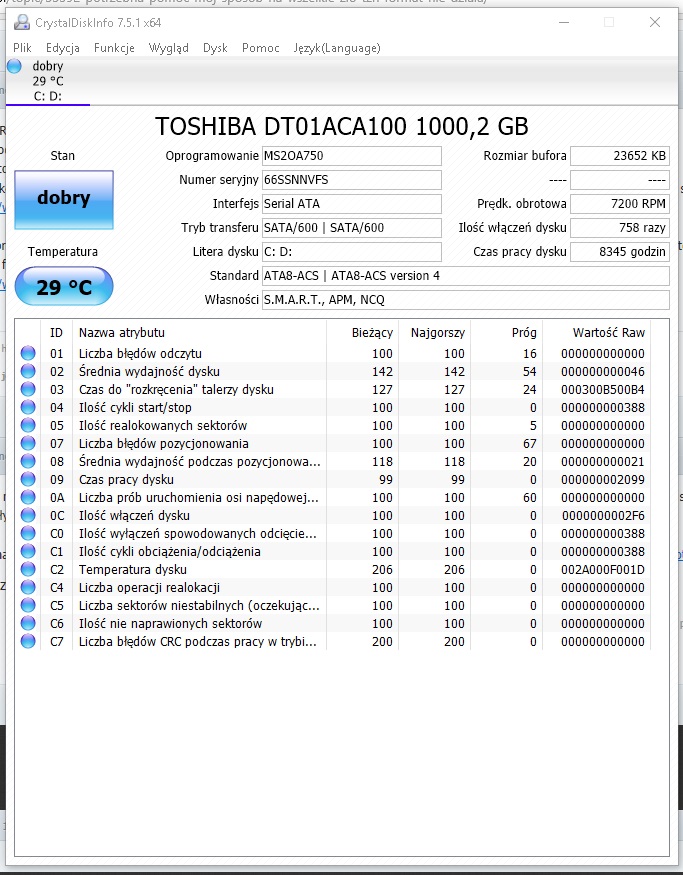Minimize the CrystalDiskInfo window

click(x=564, y=22)
